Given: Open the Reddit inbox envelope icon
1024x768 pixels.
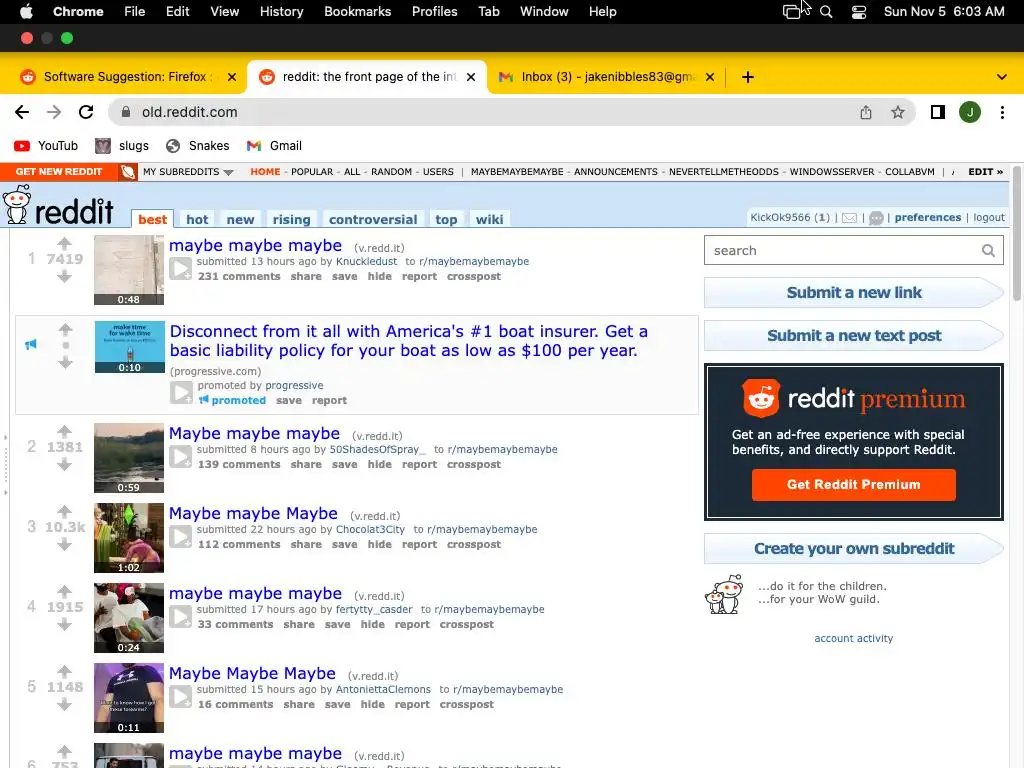Looking at the screenshot, I should click(x=849, y=218).
